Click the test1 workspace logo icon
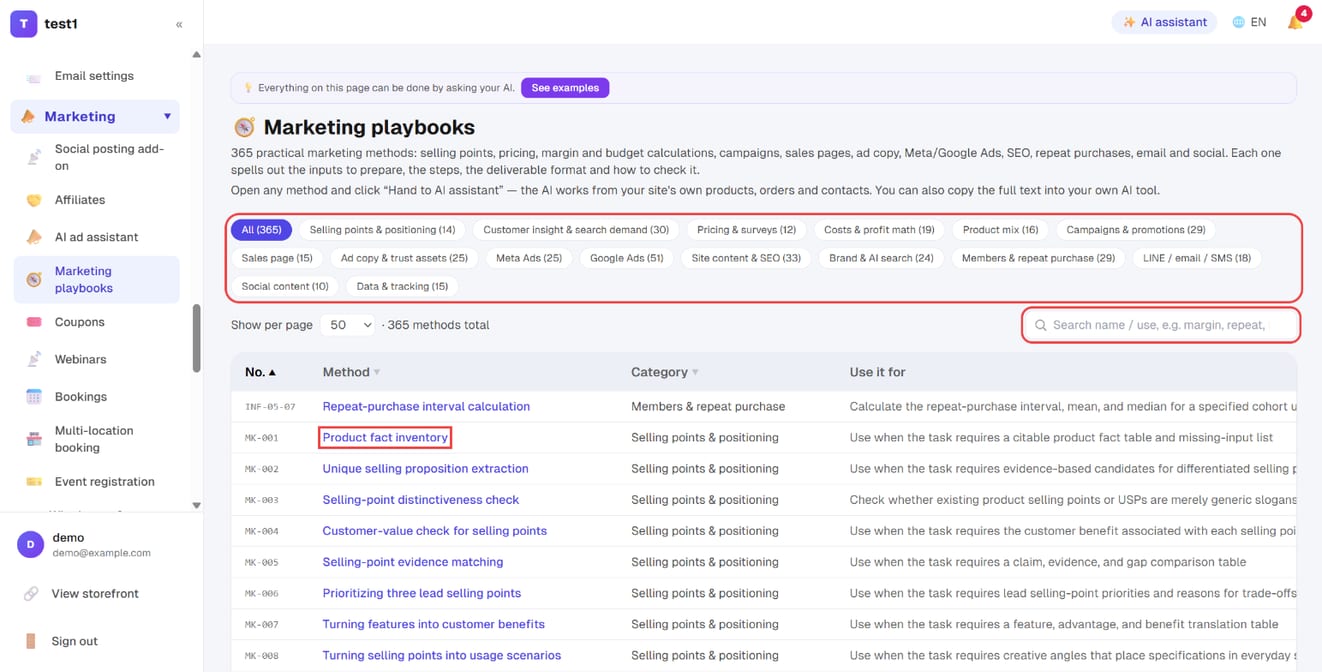 pos(24,23)
